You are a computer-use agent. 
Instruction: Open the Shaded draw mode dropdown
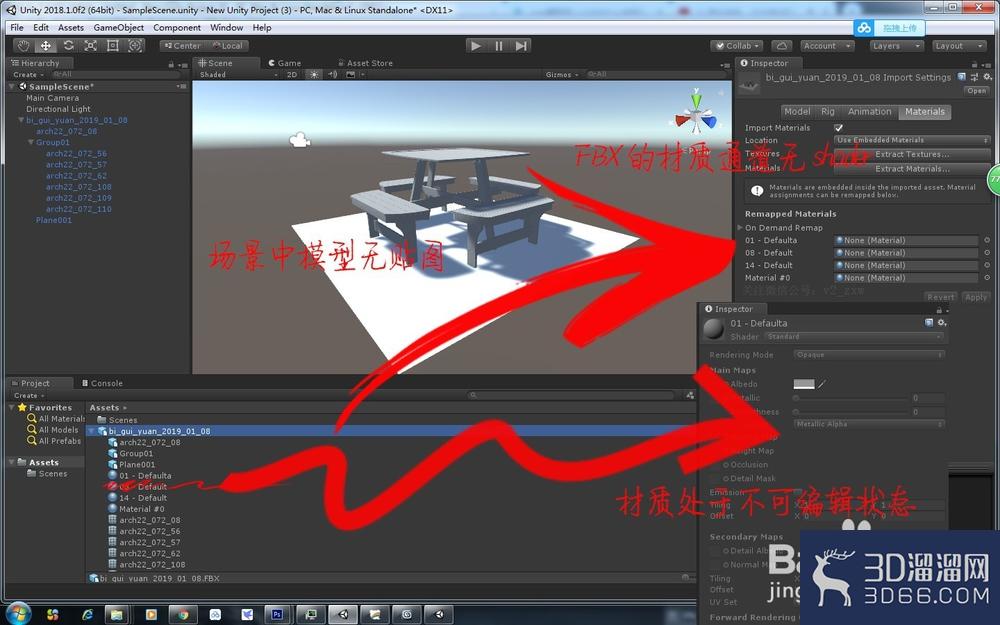[x=238, y=75]
